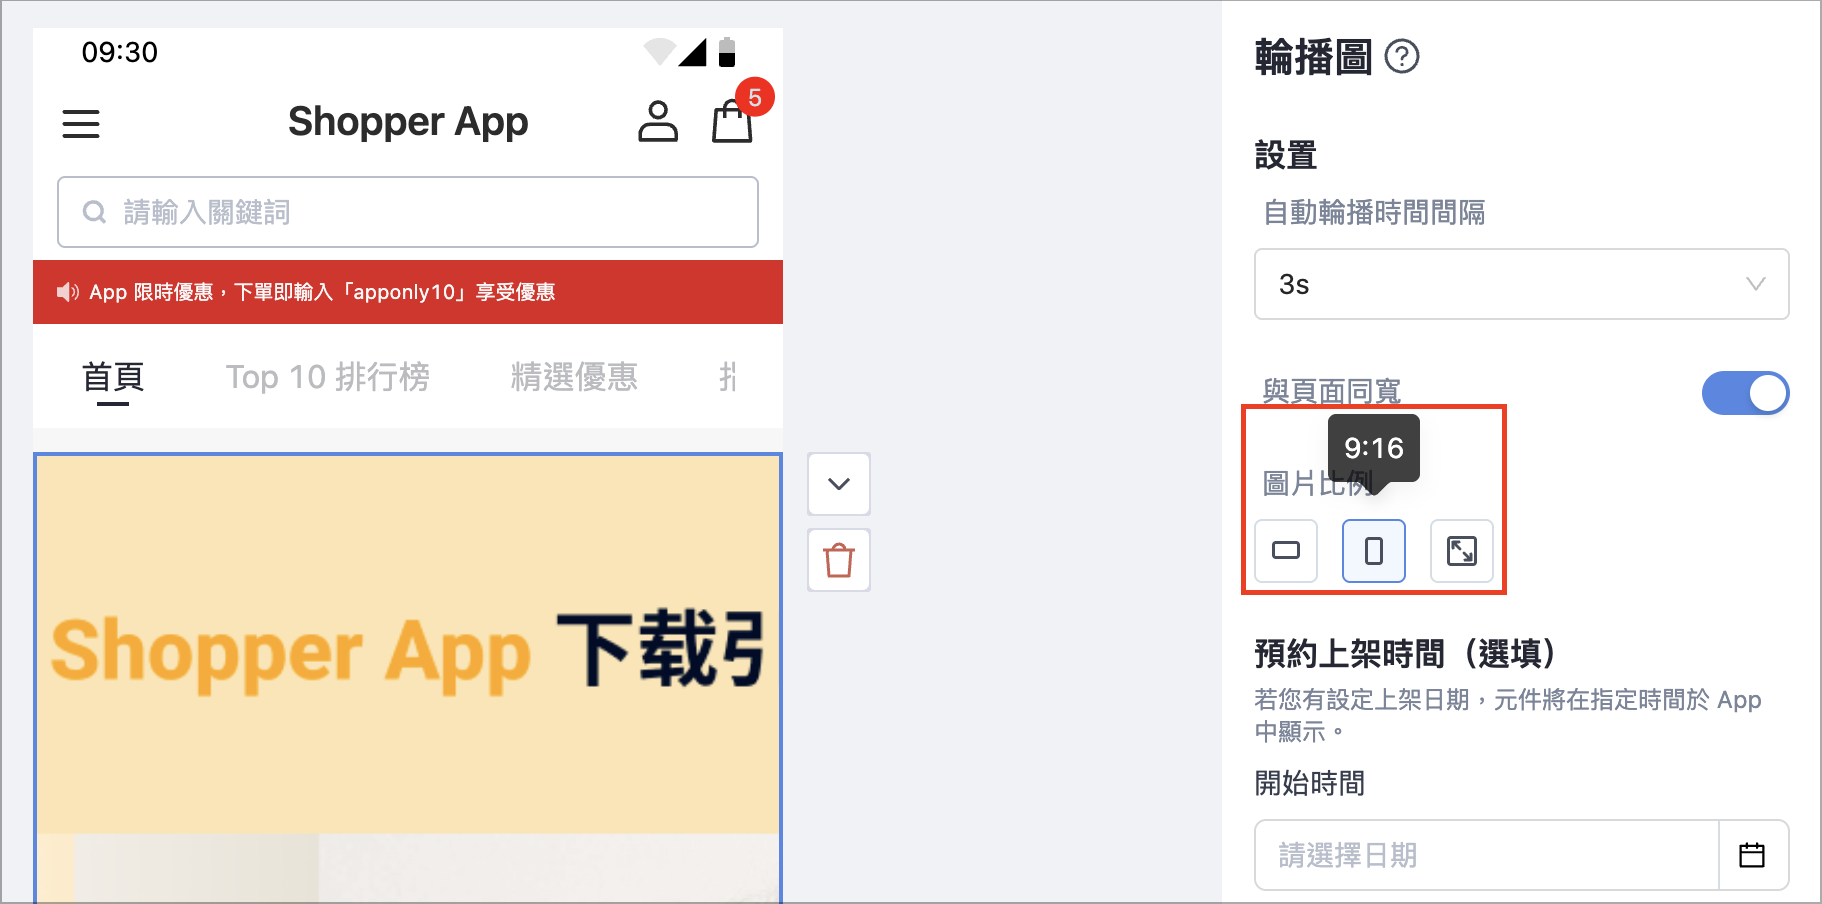Click the 自動輪播時間間隔 label

pyautogui.click(x=1374, y=212)
